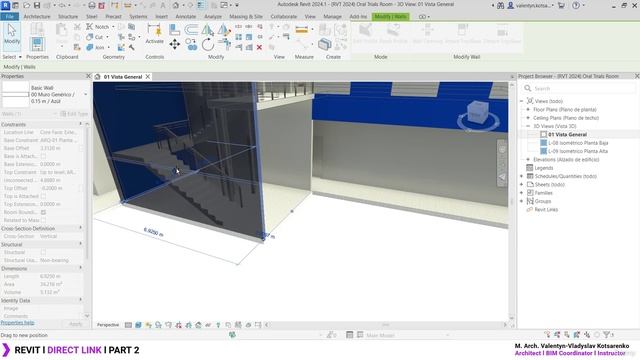Click the view horizontal scrollbar
640x360 pixels.
pos(386,325)
